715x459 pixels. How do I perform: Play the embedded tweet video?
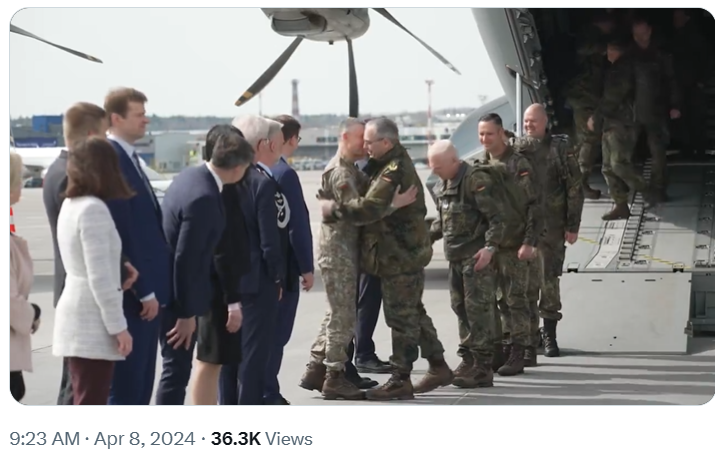point(362,206)
